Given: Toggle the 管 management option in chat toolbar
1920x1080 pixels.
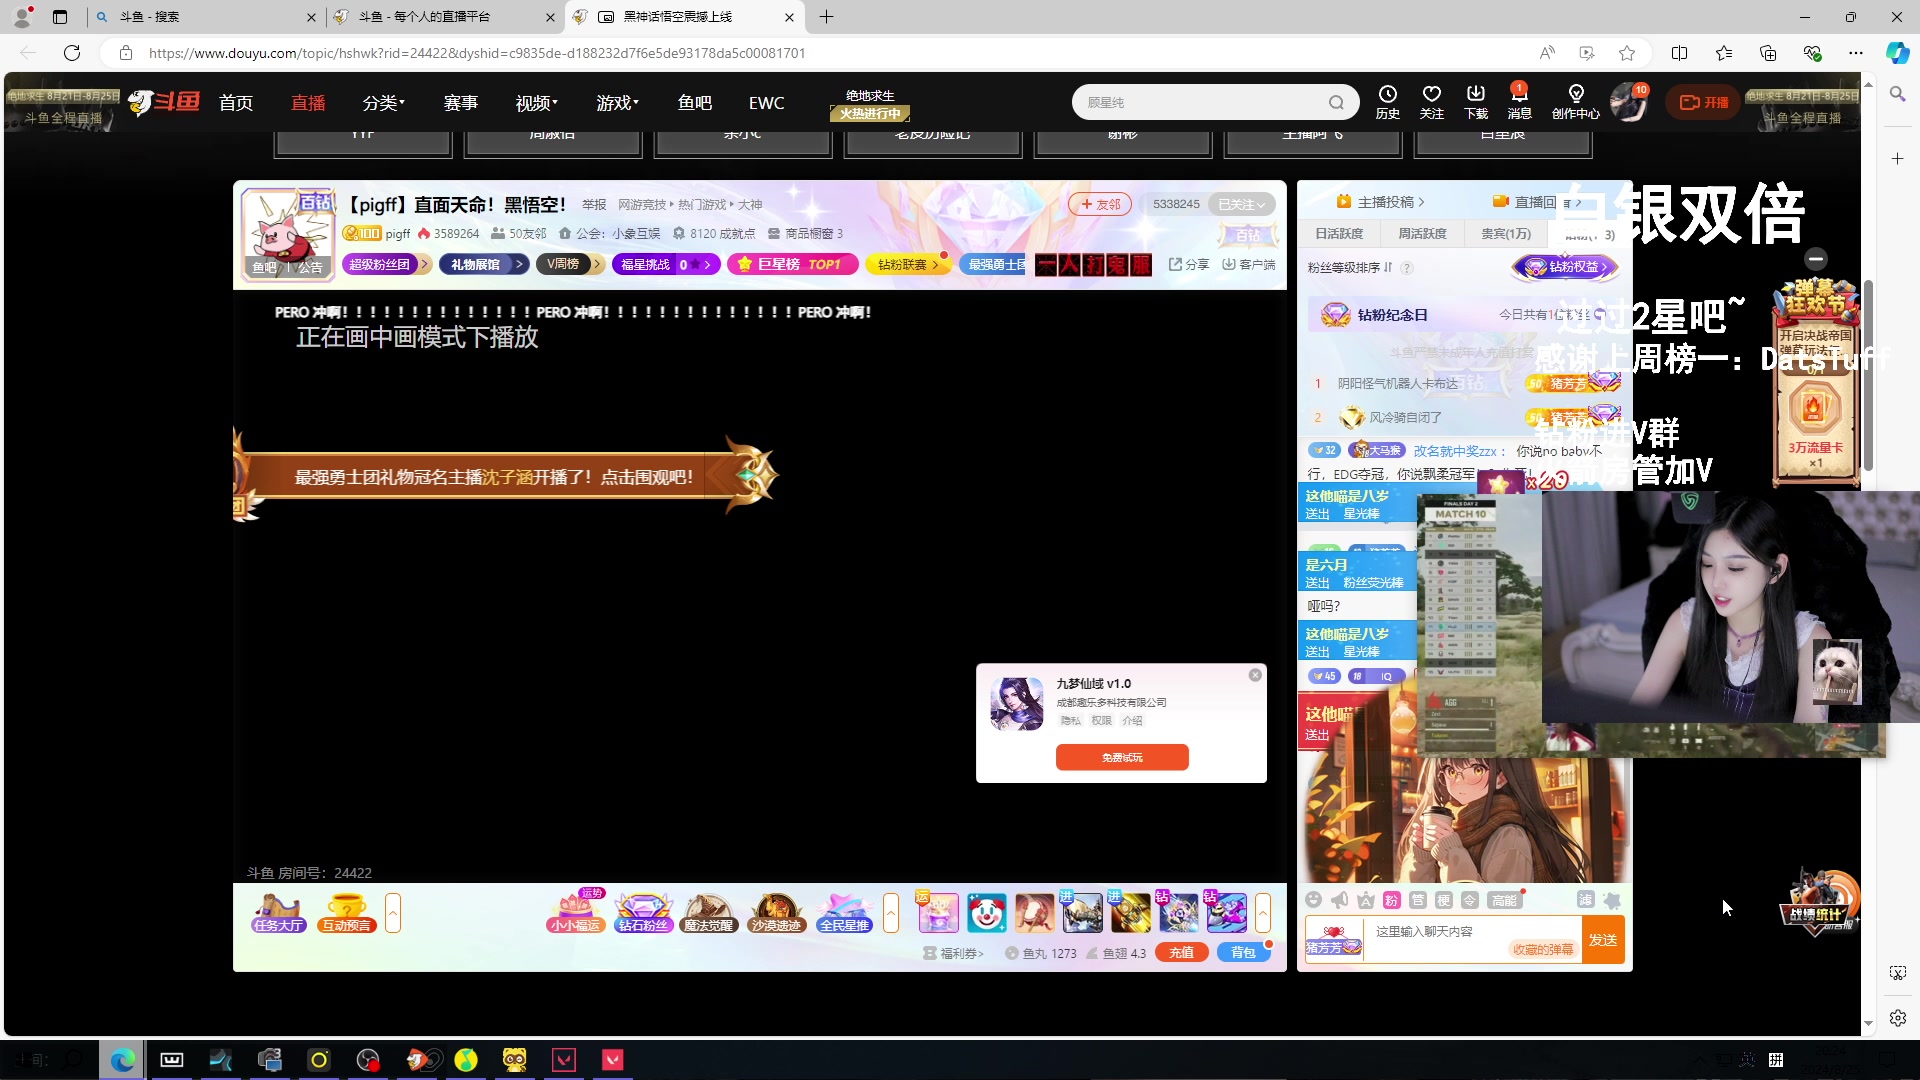Looking at the screenshot, I should pos(1418,900).
